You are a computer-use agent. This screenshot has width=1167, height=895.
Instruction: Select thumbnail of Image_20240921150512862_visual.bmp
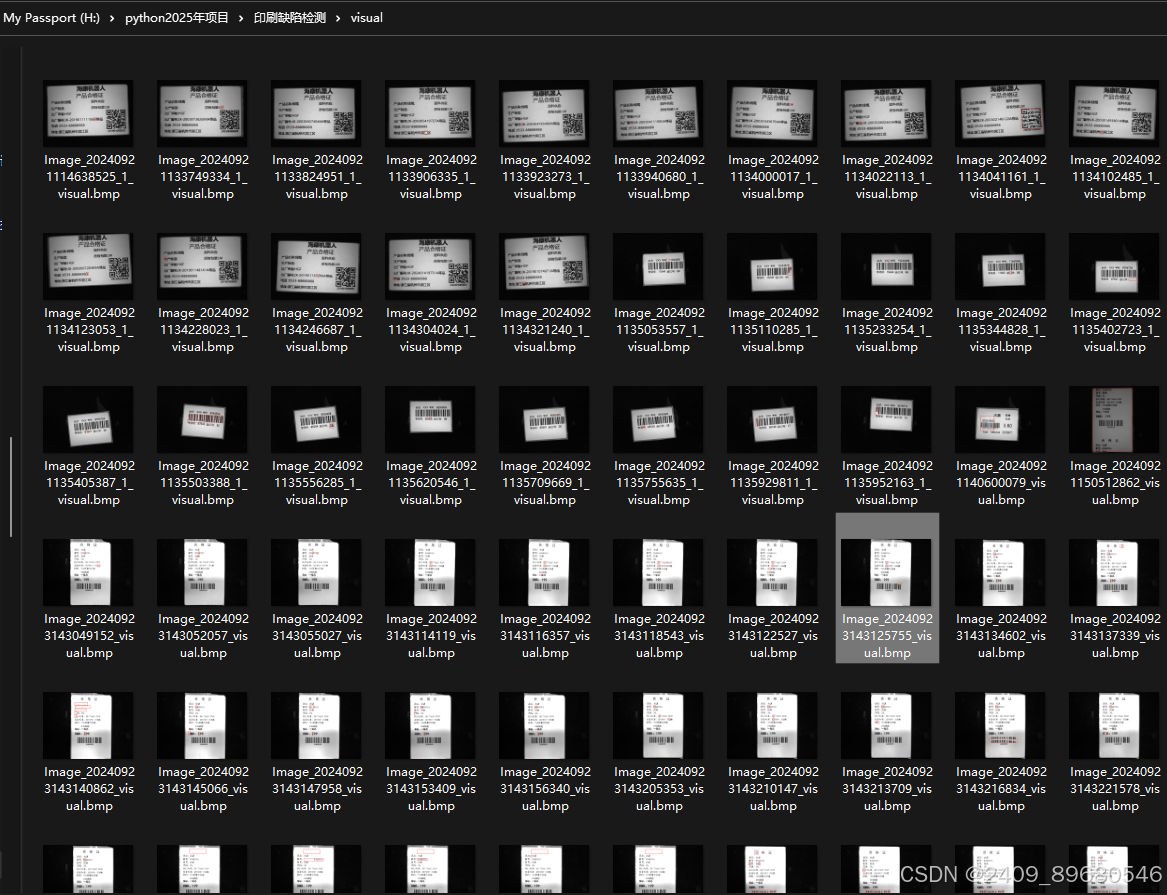pos(1114,420)
